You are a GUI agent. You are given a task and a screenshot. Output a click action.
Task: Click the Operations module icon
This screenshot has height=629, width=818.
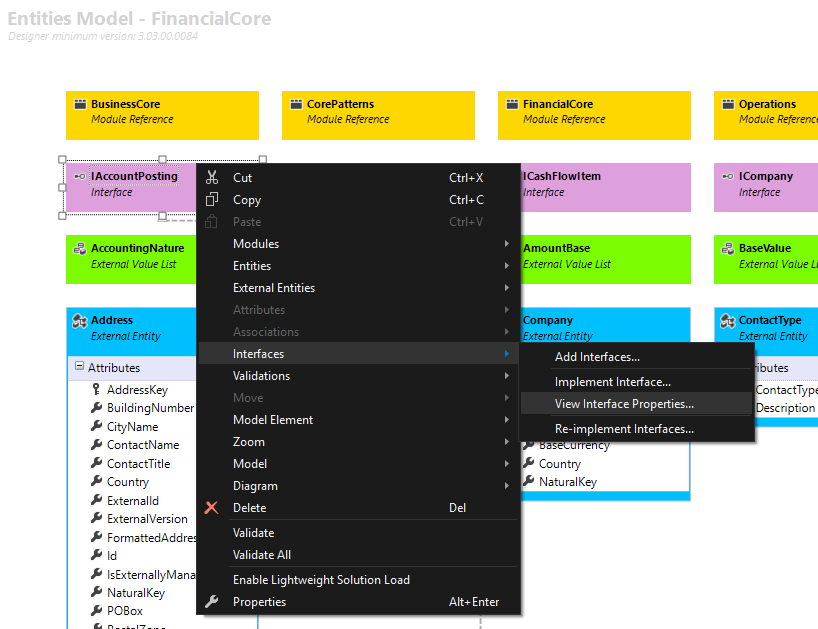coord(728,104)
